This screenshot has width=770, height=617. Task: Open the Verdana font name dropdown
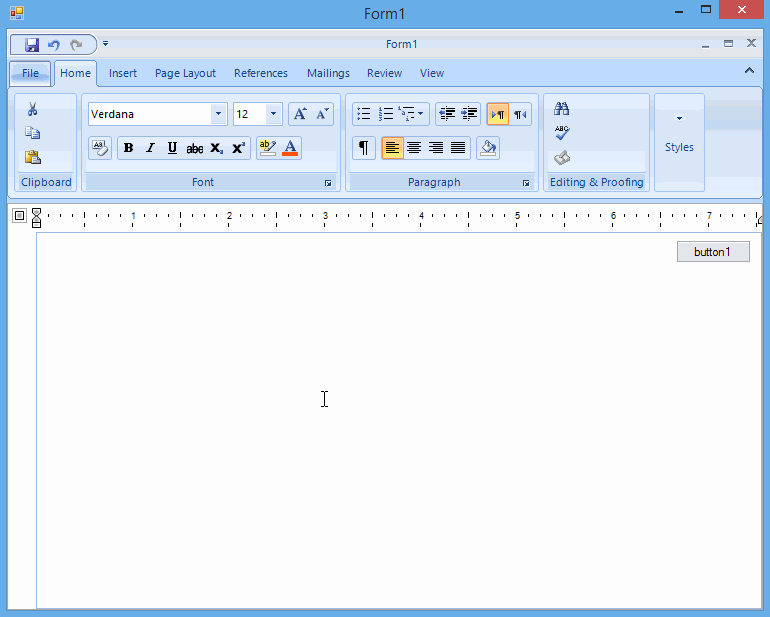219,114
